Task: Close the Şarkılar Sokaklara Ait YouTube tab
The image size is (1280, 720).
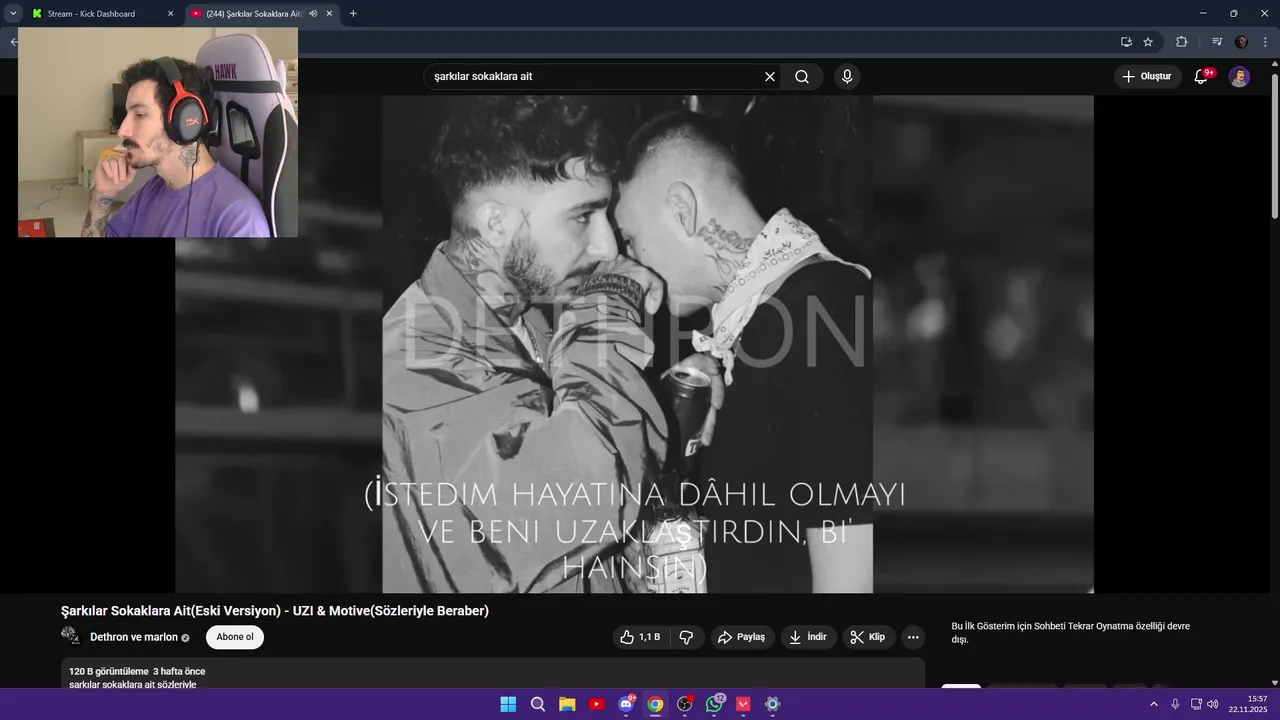Action: (x=329, y=14)
